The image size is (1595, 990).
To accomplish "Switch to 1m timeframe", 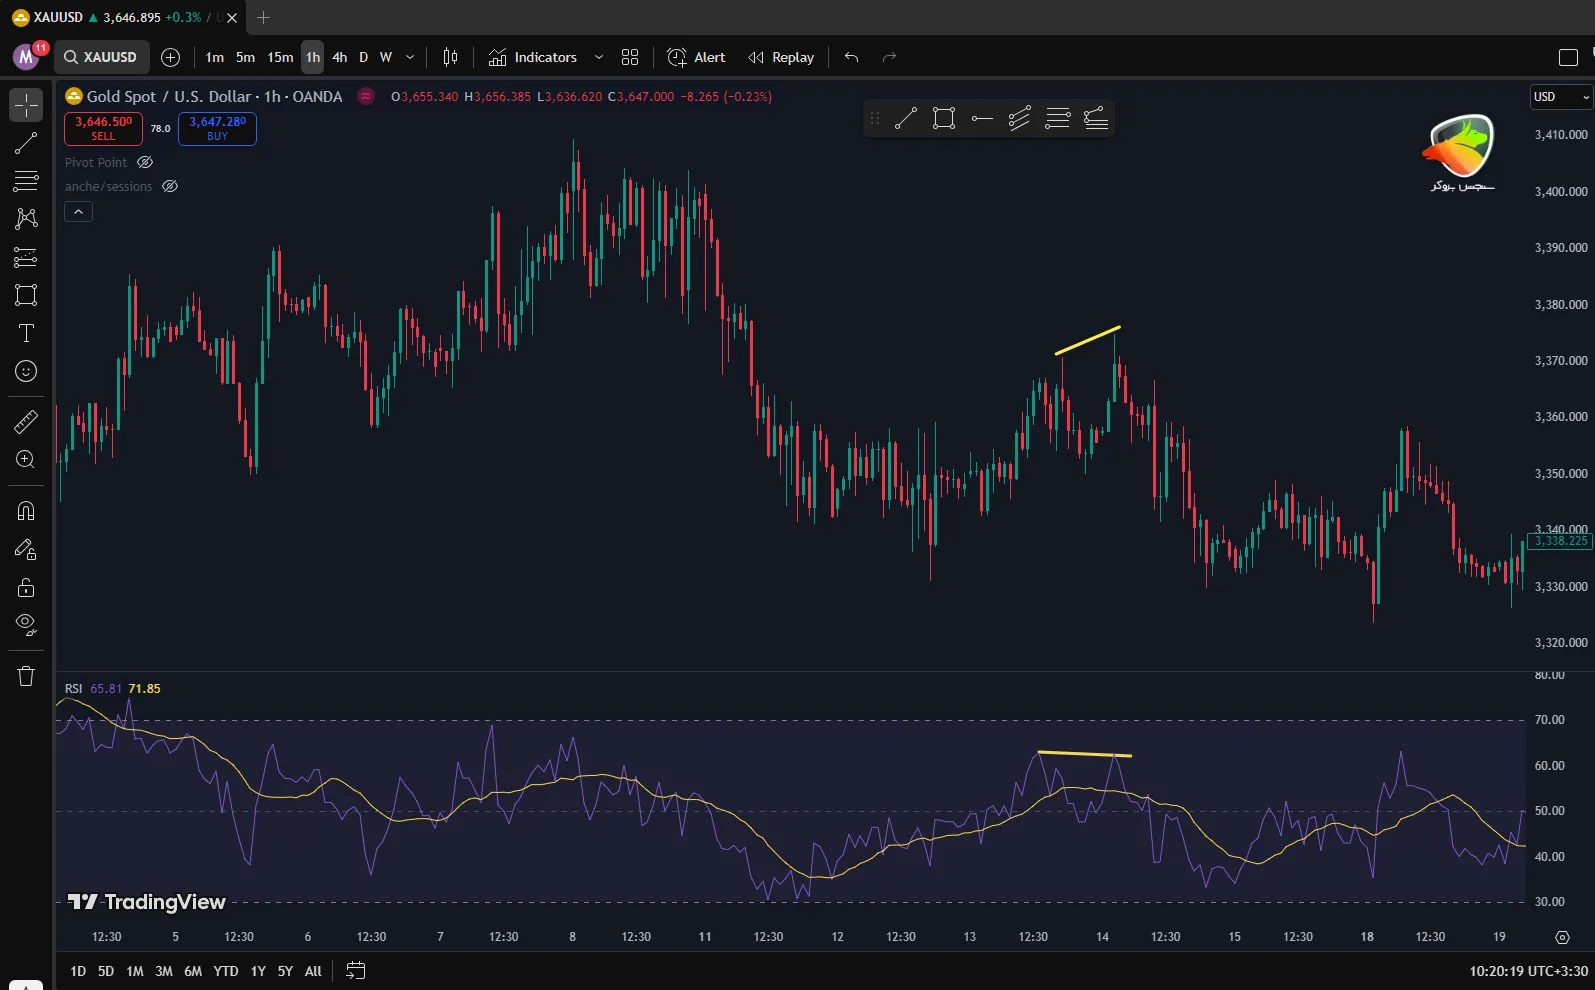I will (x=215, y=57).
